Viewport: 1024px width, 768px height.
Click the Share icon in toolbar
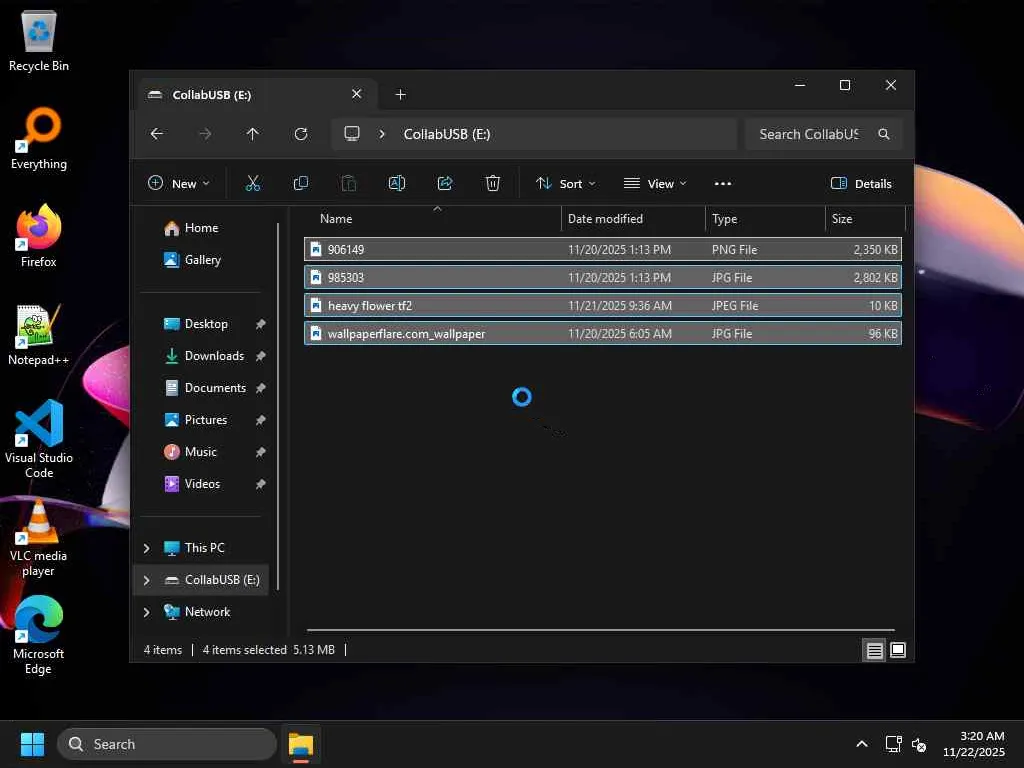pos(445,183)
